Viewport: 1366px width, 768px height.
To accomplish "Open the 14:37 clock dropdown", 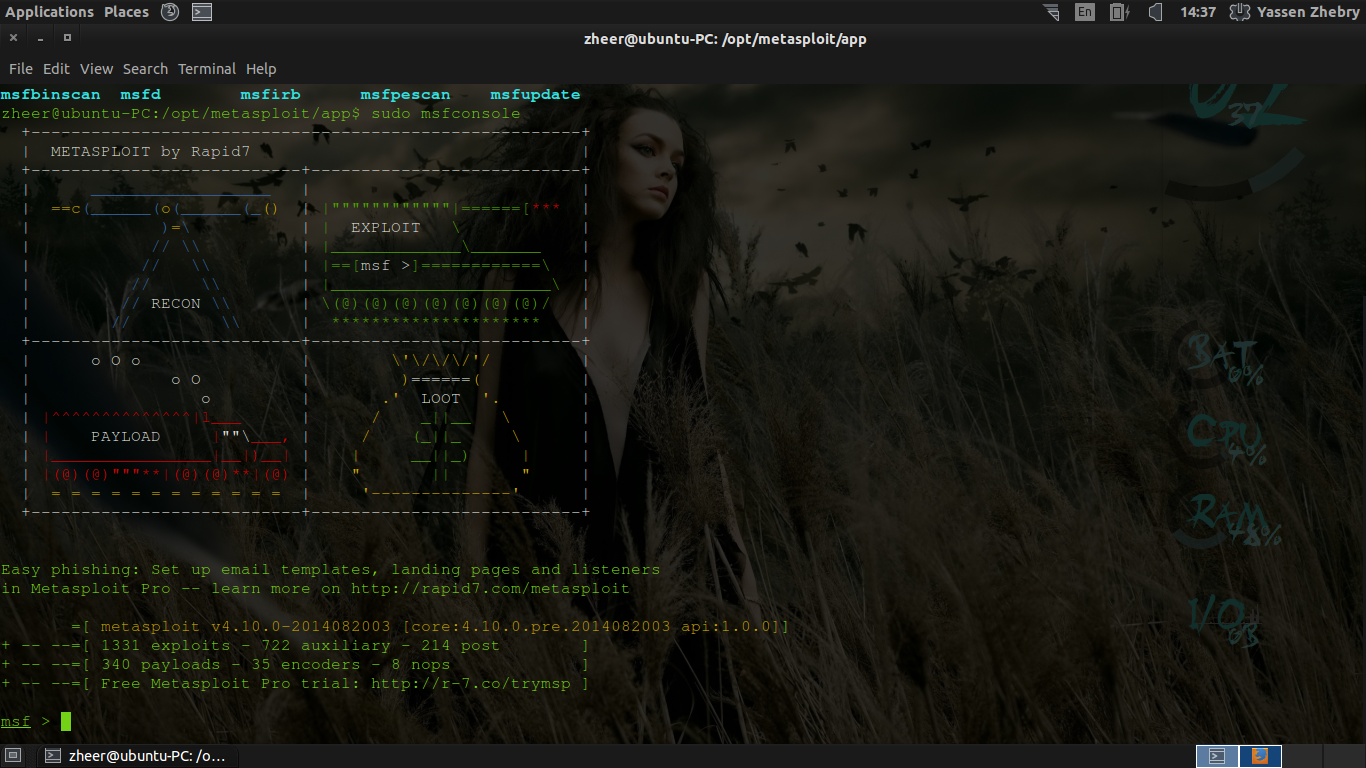I will (x=1191, y=12).
